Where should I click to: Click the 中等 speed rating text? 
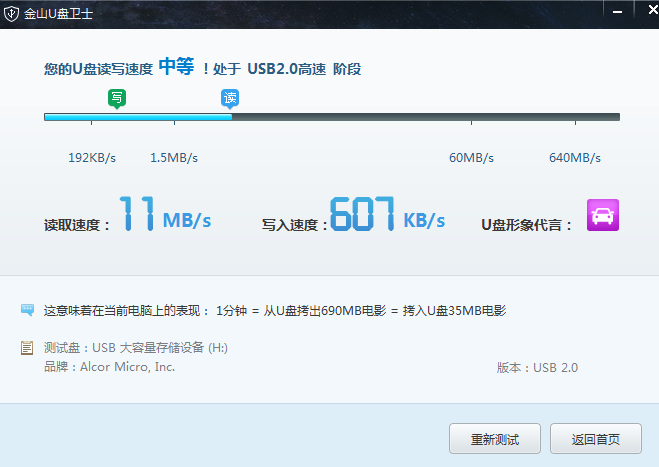click(177, 66)
